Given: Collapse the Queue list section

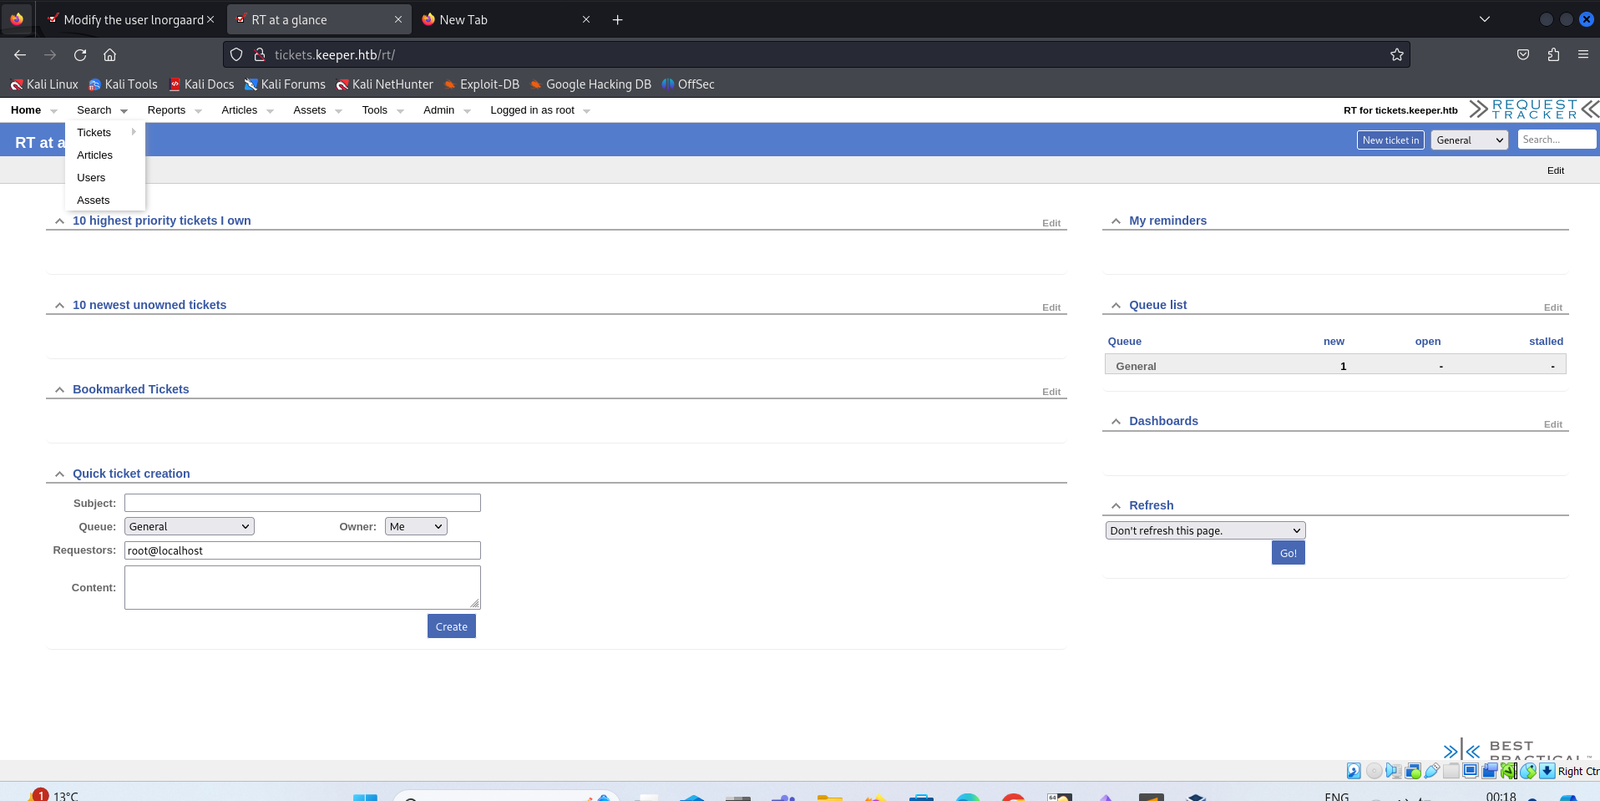Looking at the screenshot, I should tap(1116, 306).
